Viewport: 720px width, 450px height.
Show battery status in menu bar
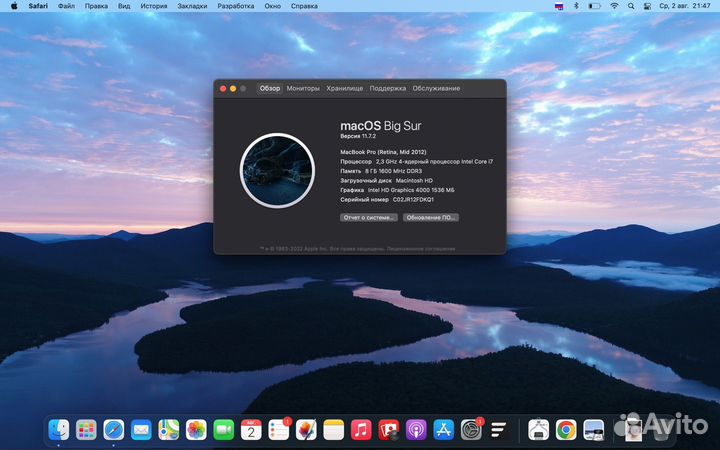point(595,6)
